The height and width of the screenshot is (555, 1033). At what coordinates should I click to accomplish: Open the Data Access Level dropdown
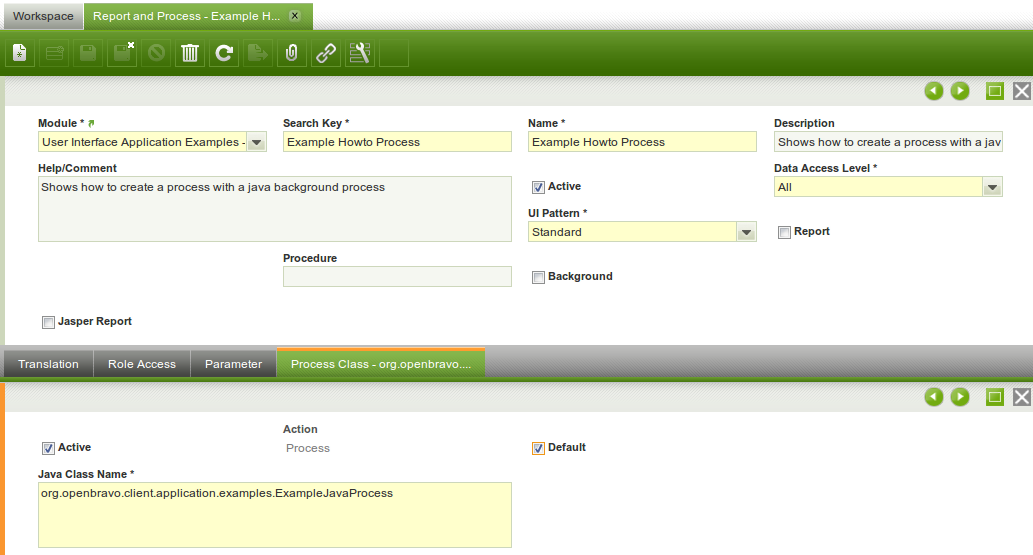[x=992, y=187]
